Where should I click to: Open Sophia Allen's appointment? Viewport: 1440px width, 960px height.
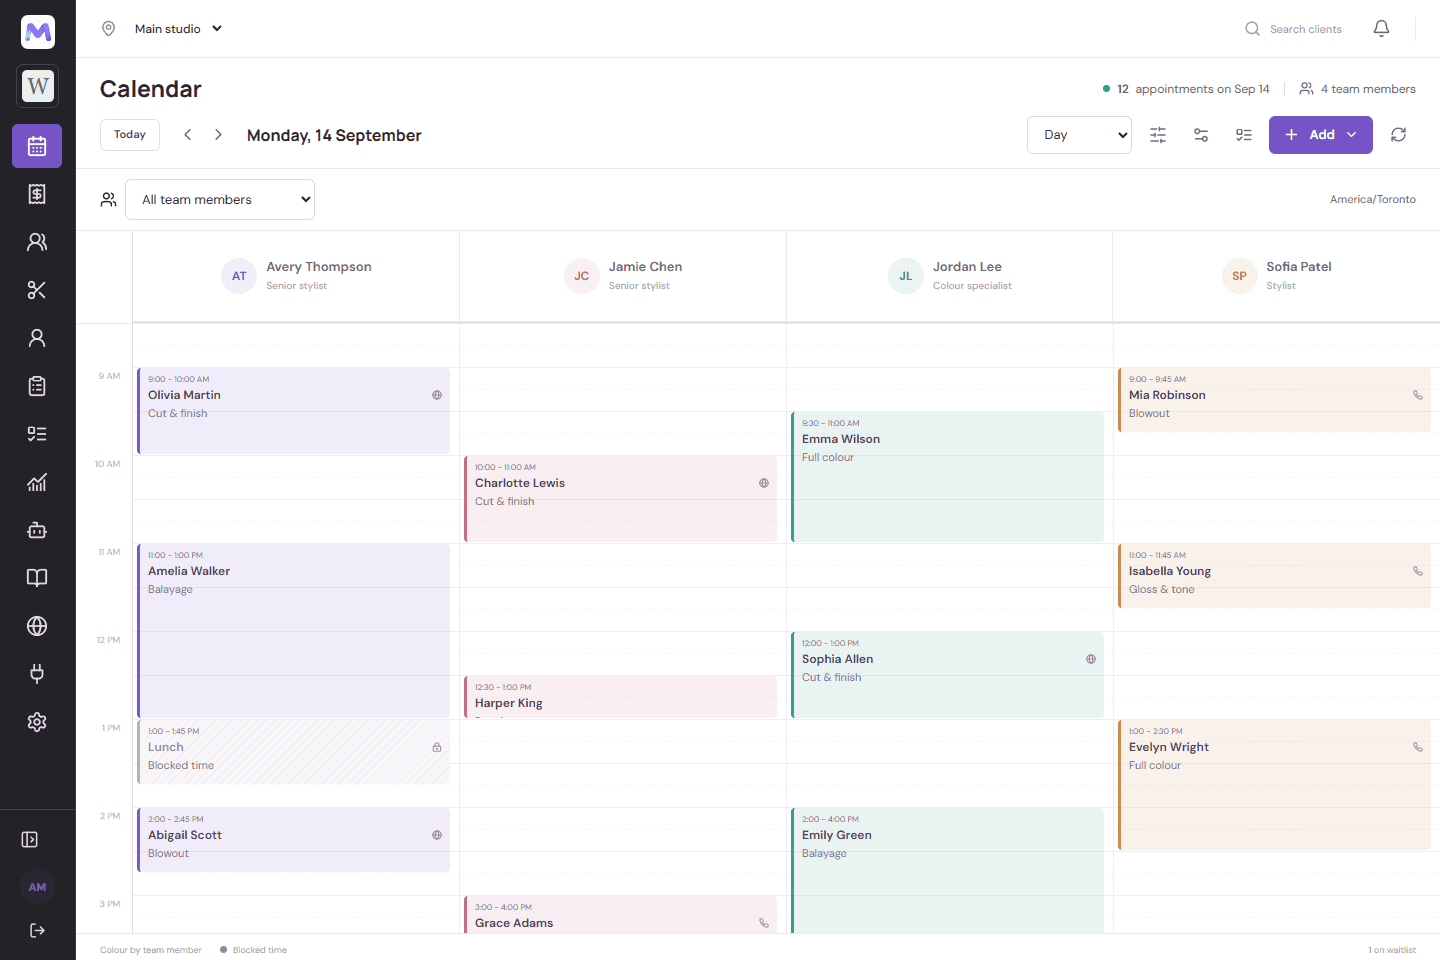tap(947, 675)
